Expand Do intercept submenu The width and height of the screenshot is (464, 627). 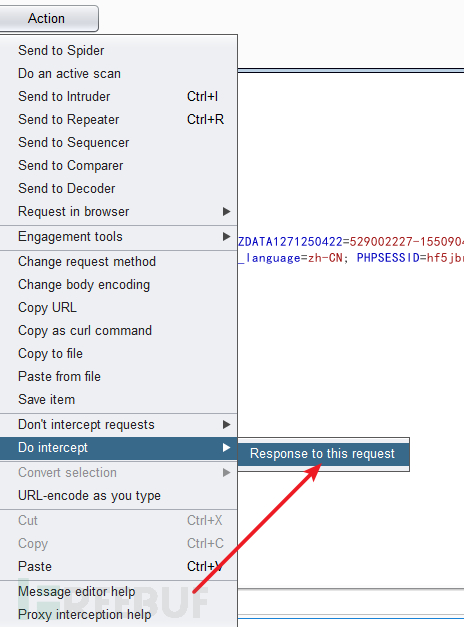pos(118,448)
